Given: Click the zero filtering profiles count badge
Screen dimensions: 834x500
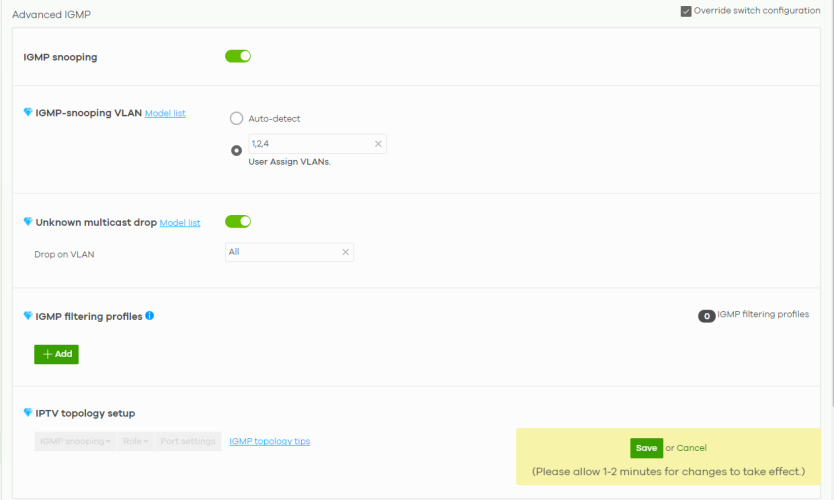Looking at the screenshot, I should coord(706,316).
